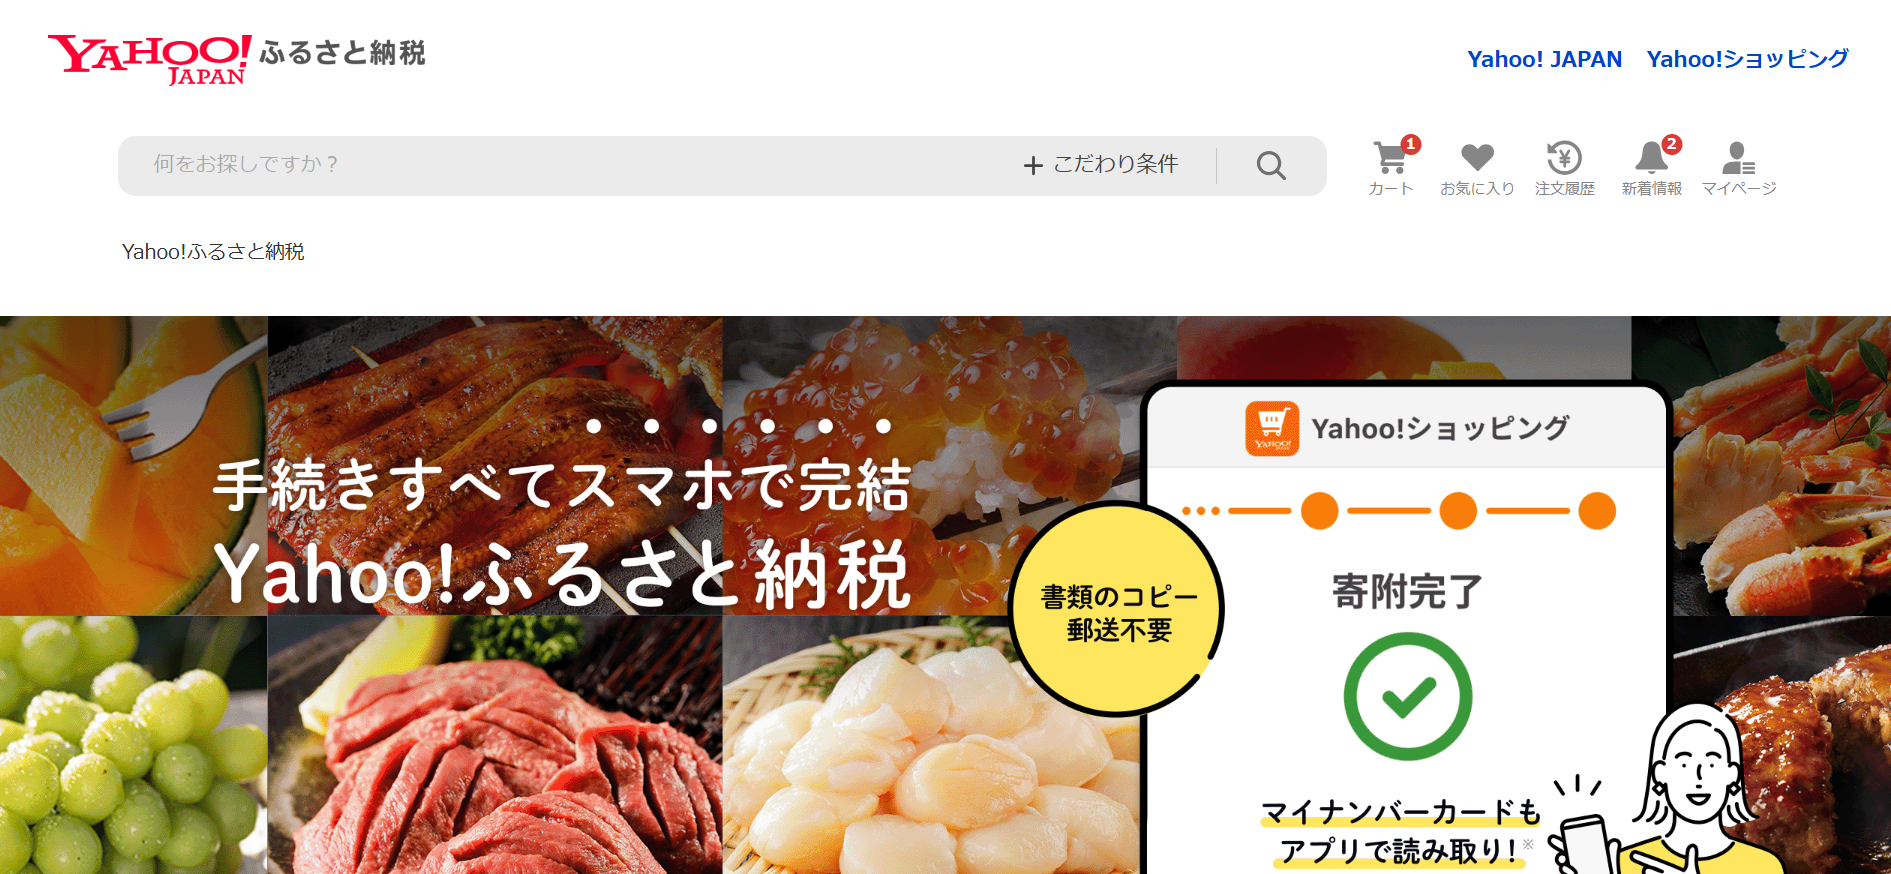Click the Yahoo! JAPAN logo

pyautogui.click(x=150, y=60)
